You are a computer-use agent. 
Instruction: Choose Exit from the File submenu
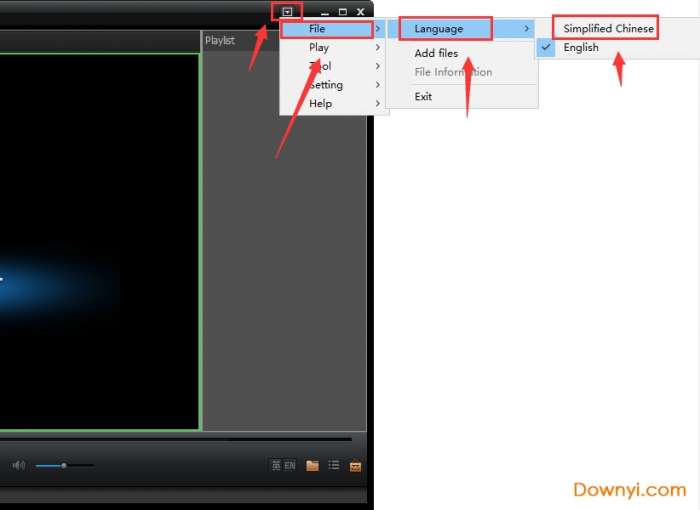coord(423,96)
